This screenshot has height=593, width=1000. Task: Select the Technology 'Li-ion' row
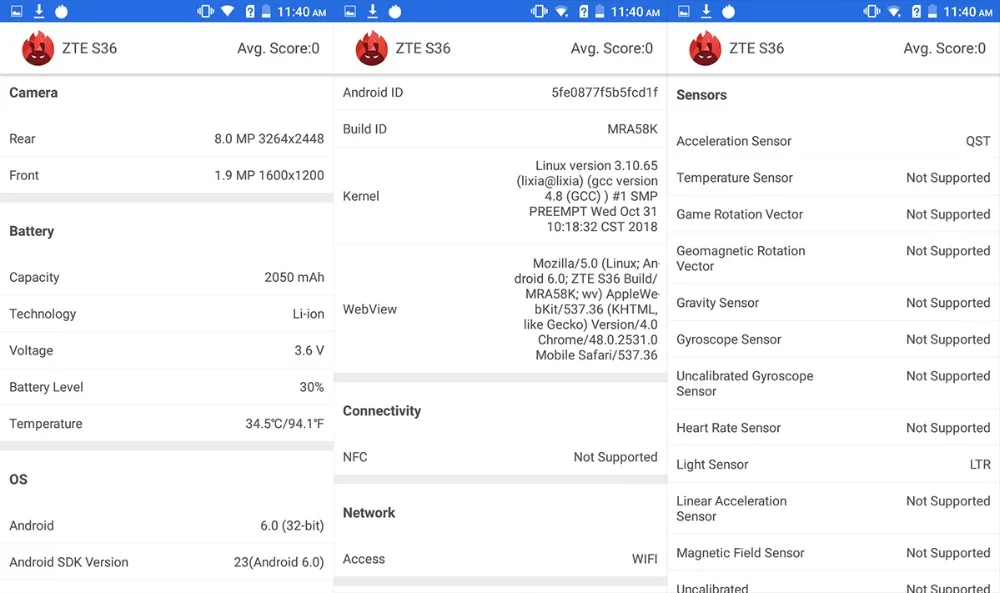(x=166, y=314)
